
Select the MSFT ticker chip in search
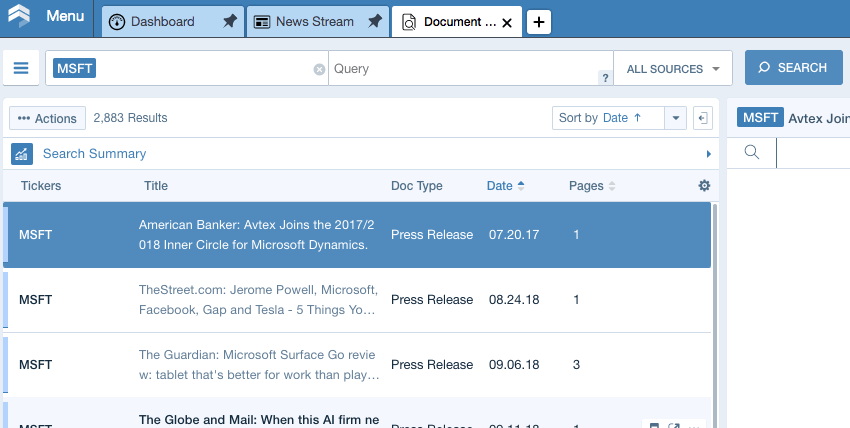74,68
